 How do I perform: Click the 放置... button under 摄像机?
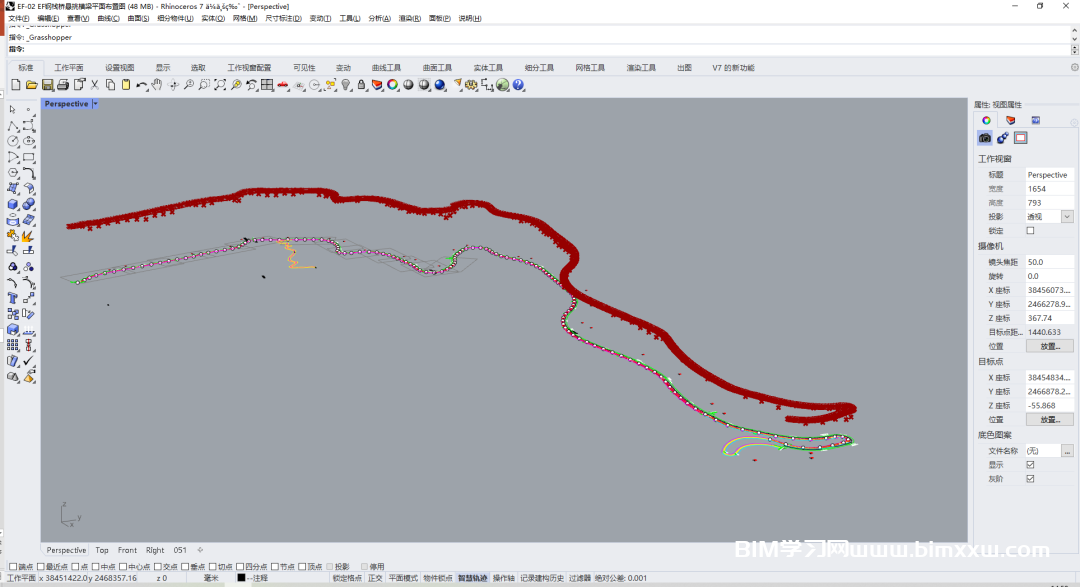coord(1050,346)
